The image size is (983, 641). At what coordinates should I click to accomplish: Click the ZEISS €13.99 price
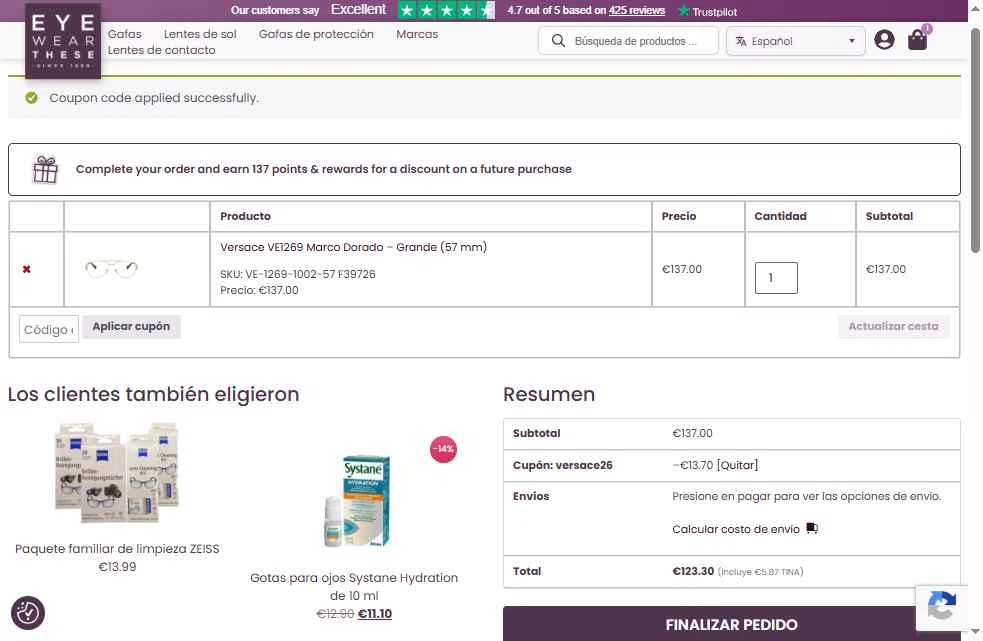tap(117, 566)
